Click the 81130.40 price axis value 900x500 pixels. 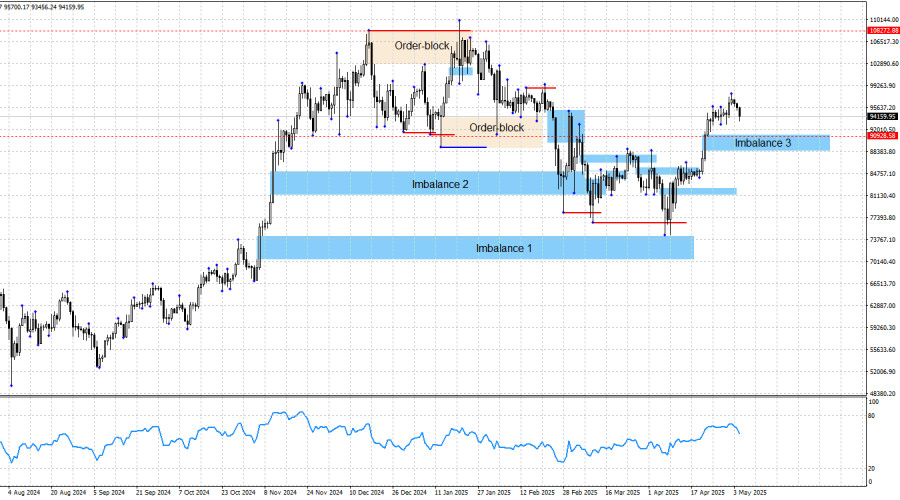883,196
